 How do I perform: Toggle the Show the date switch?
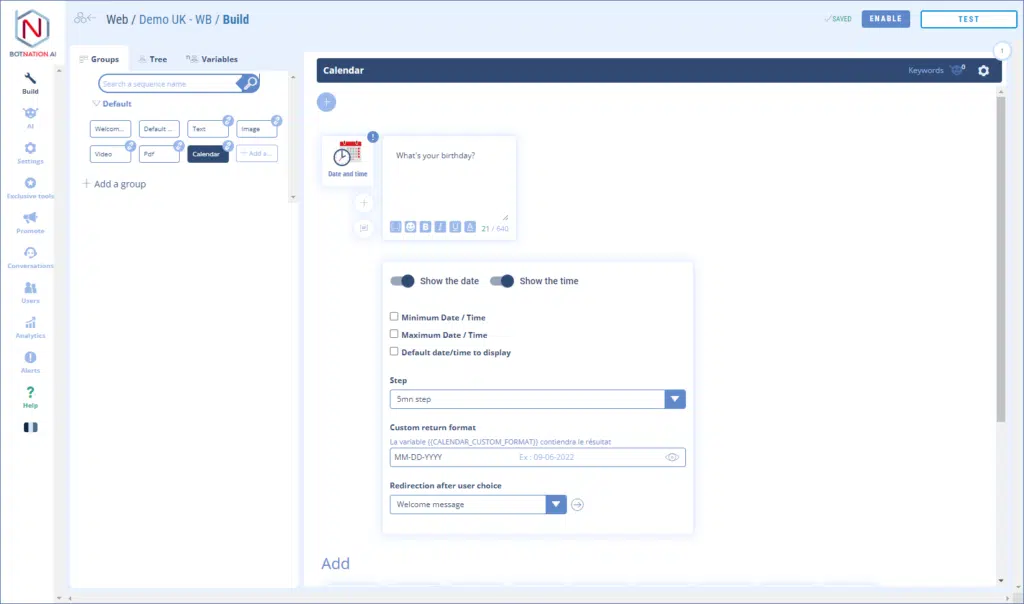(402, 281)
